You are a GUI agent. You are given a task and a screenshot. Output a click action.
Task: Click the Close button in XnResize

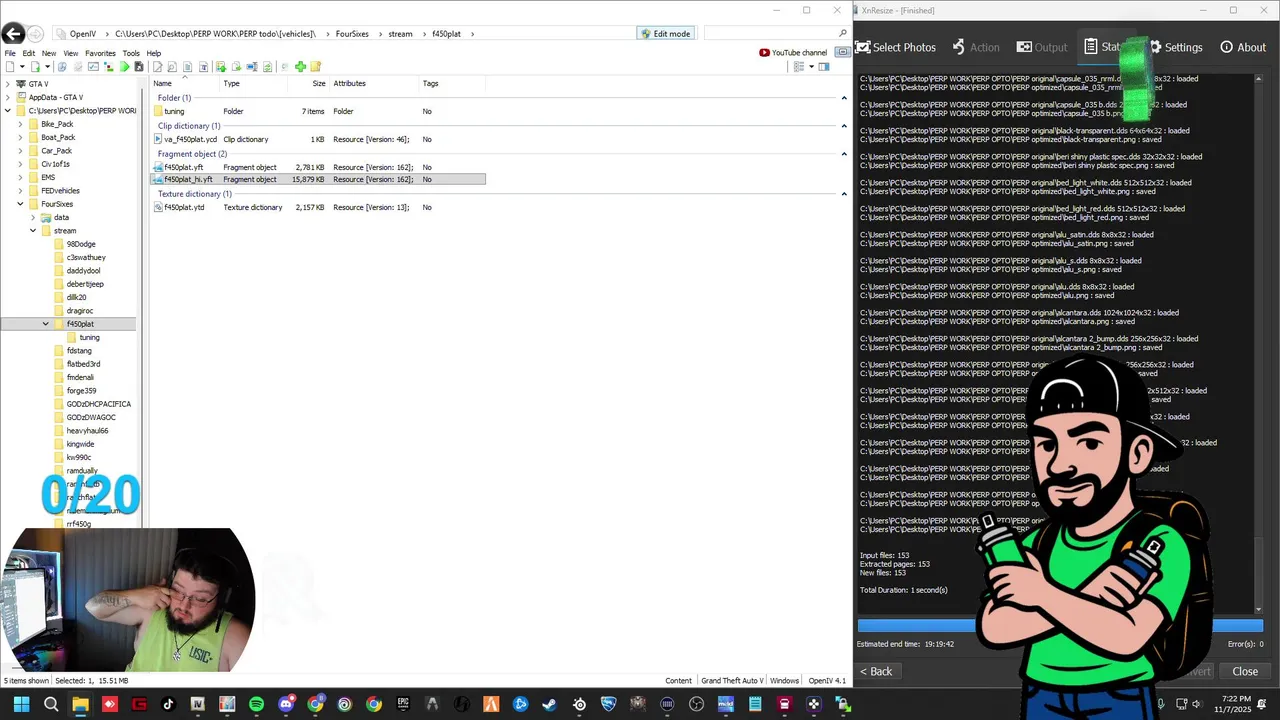(x=1245, y=671)
